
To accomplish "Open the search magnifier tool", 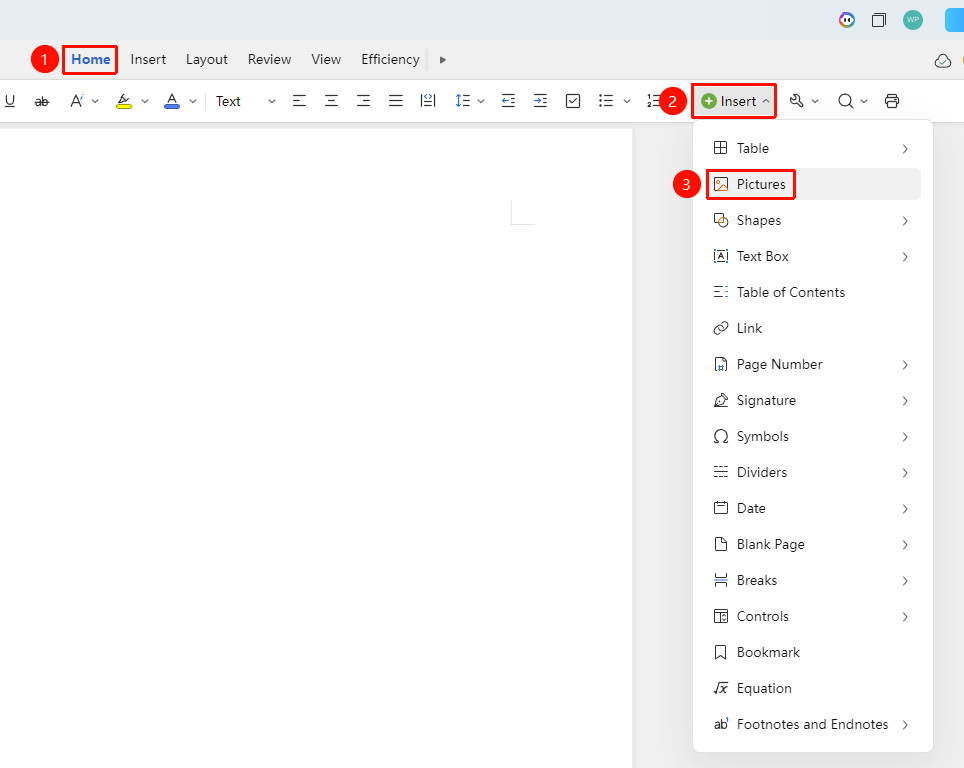I will pos(846,101).
